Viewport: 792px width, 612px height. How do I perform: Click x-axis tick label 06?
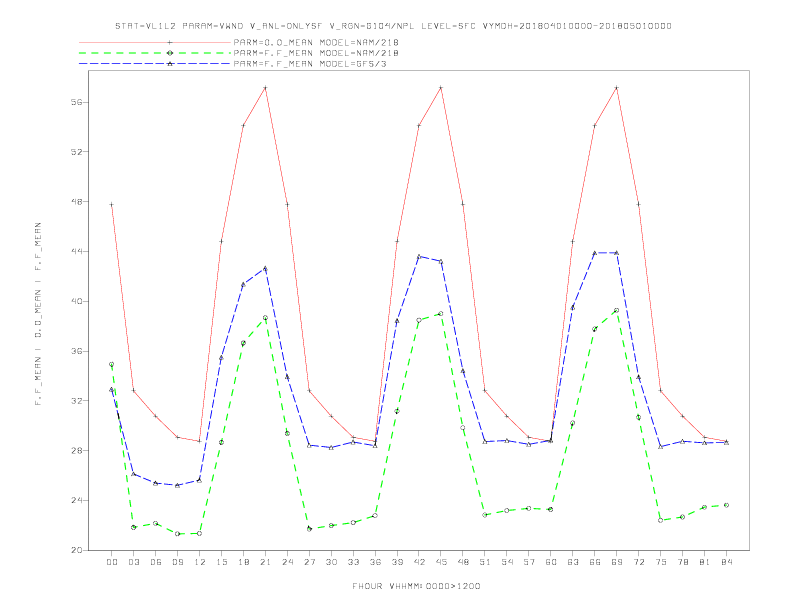pos(156,562)
